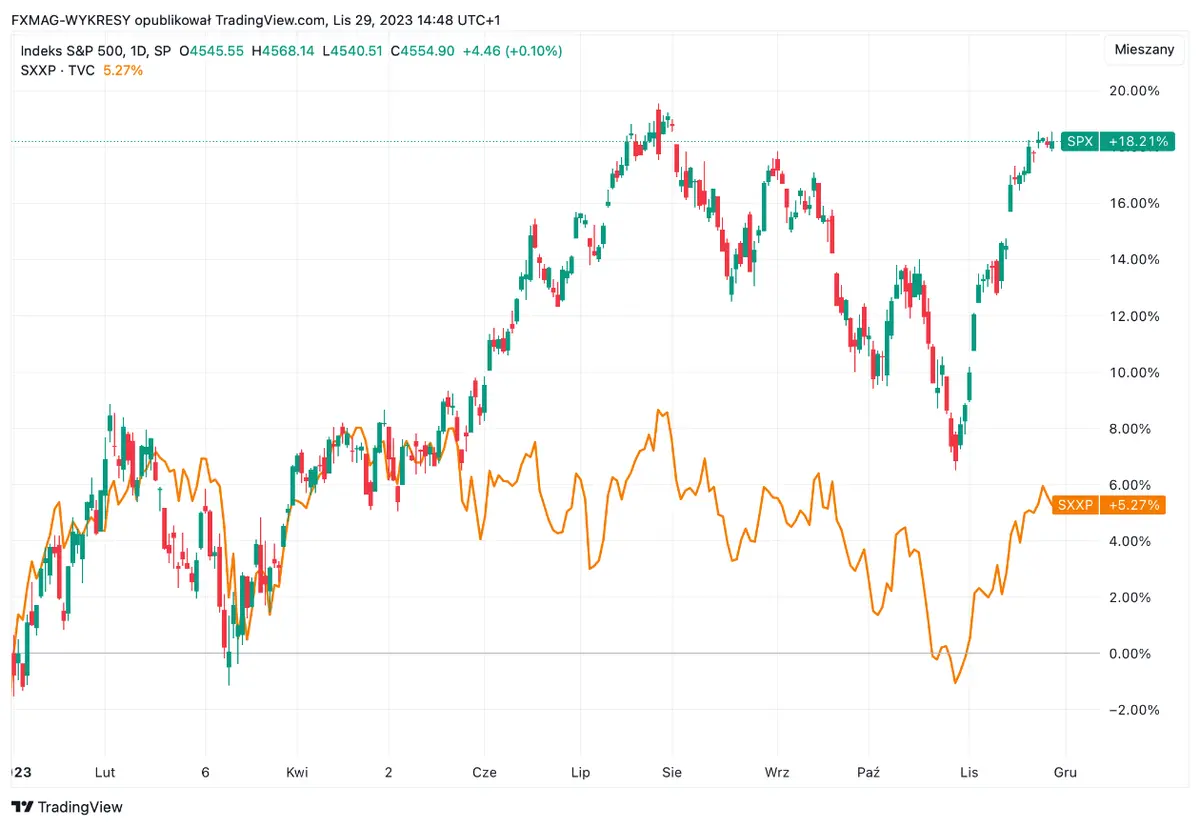
Task: Click the Gru month marker on time axis
Action: [x=1064, y=773]
